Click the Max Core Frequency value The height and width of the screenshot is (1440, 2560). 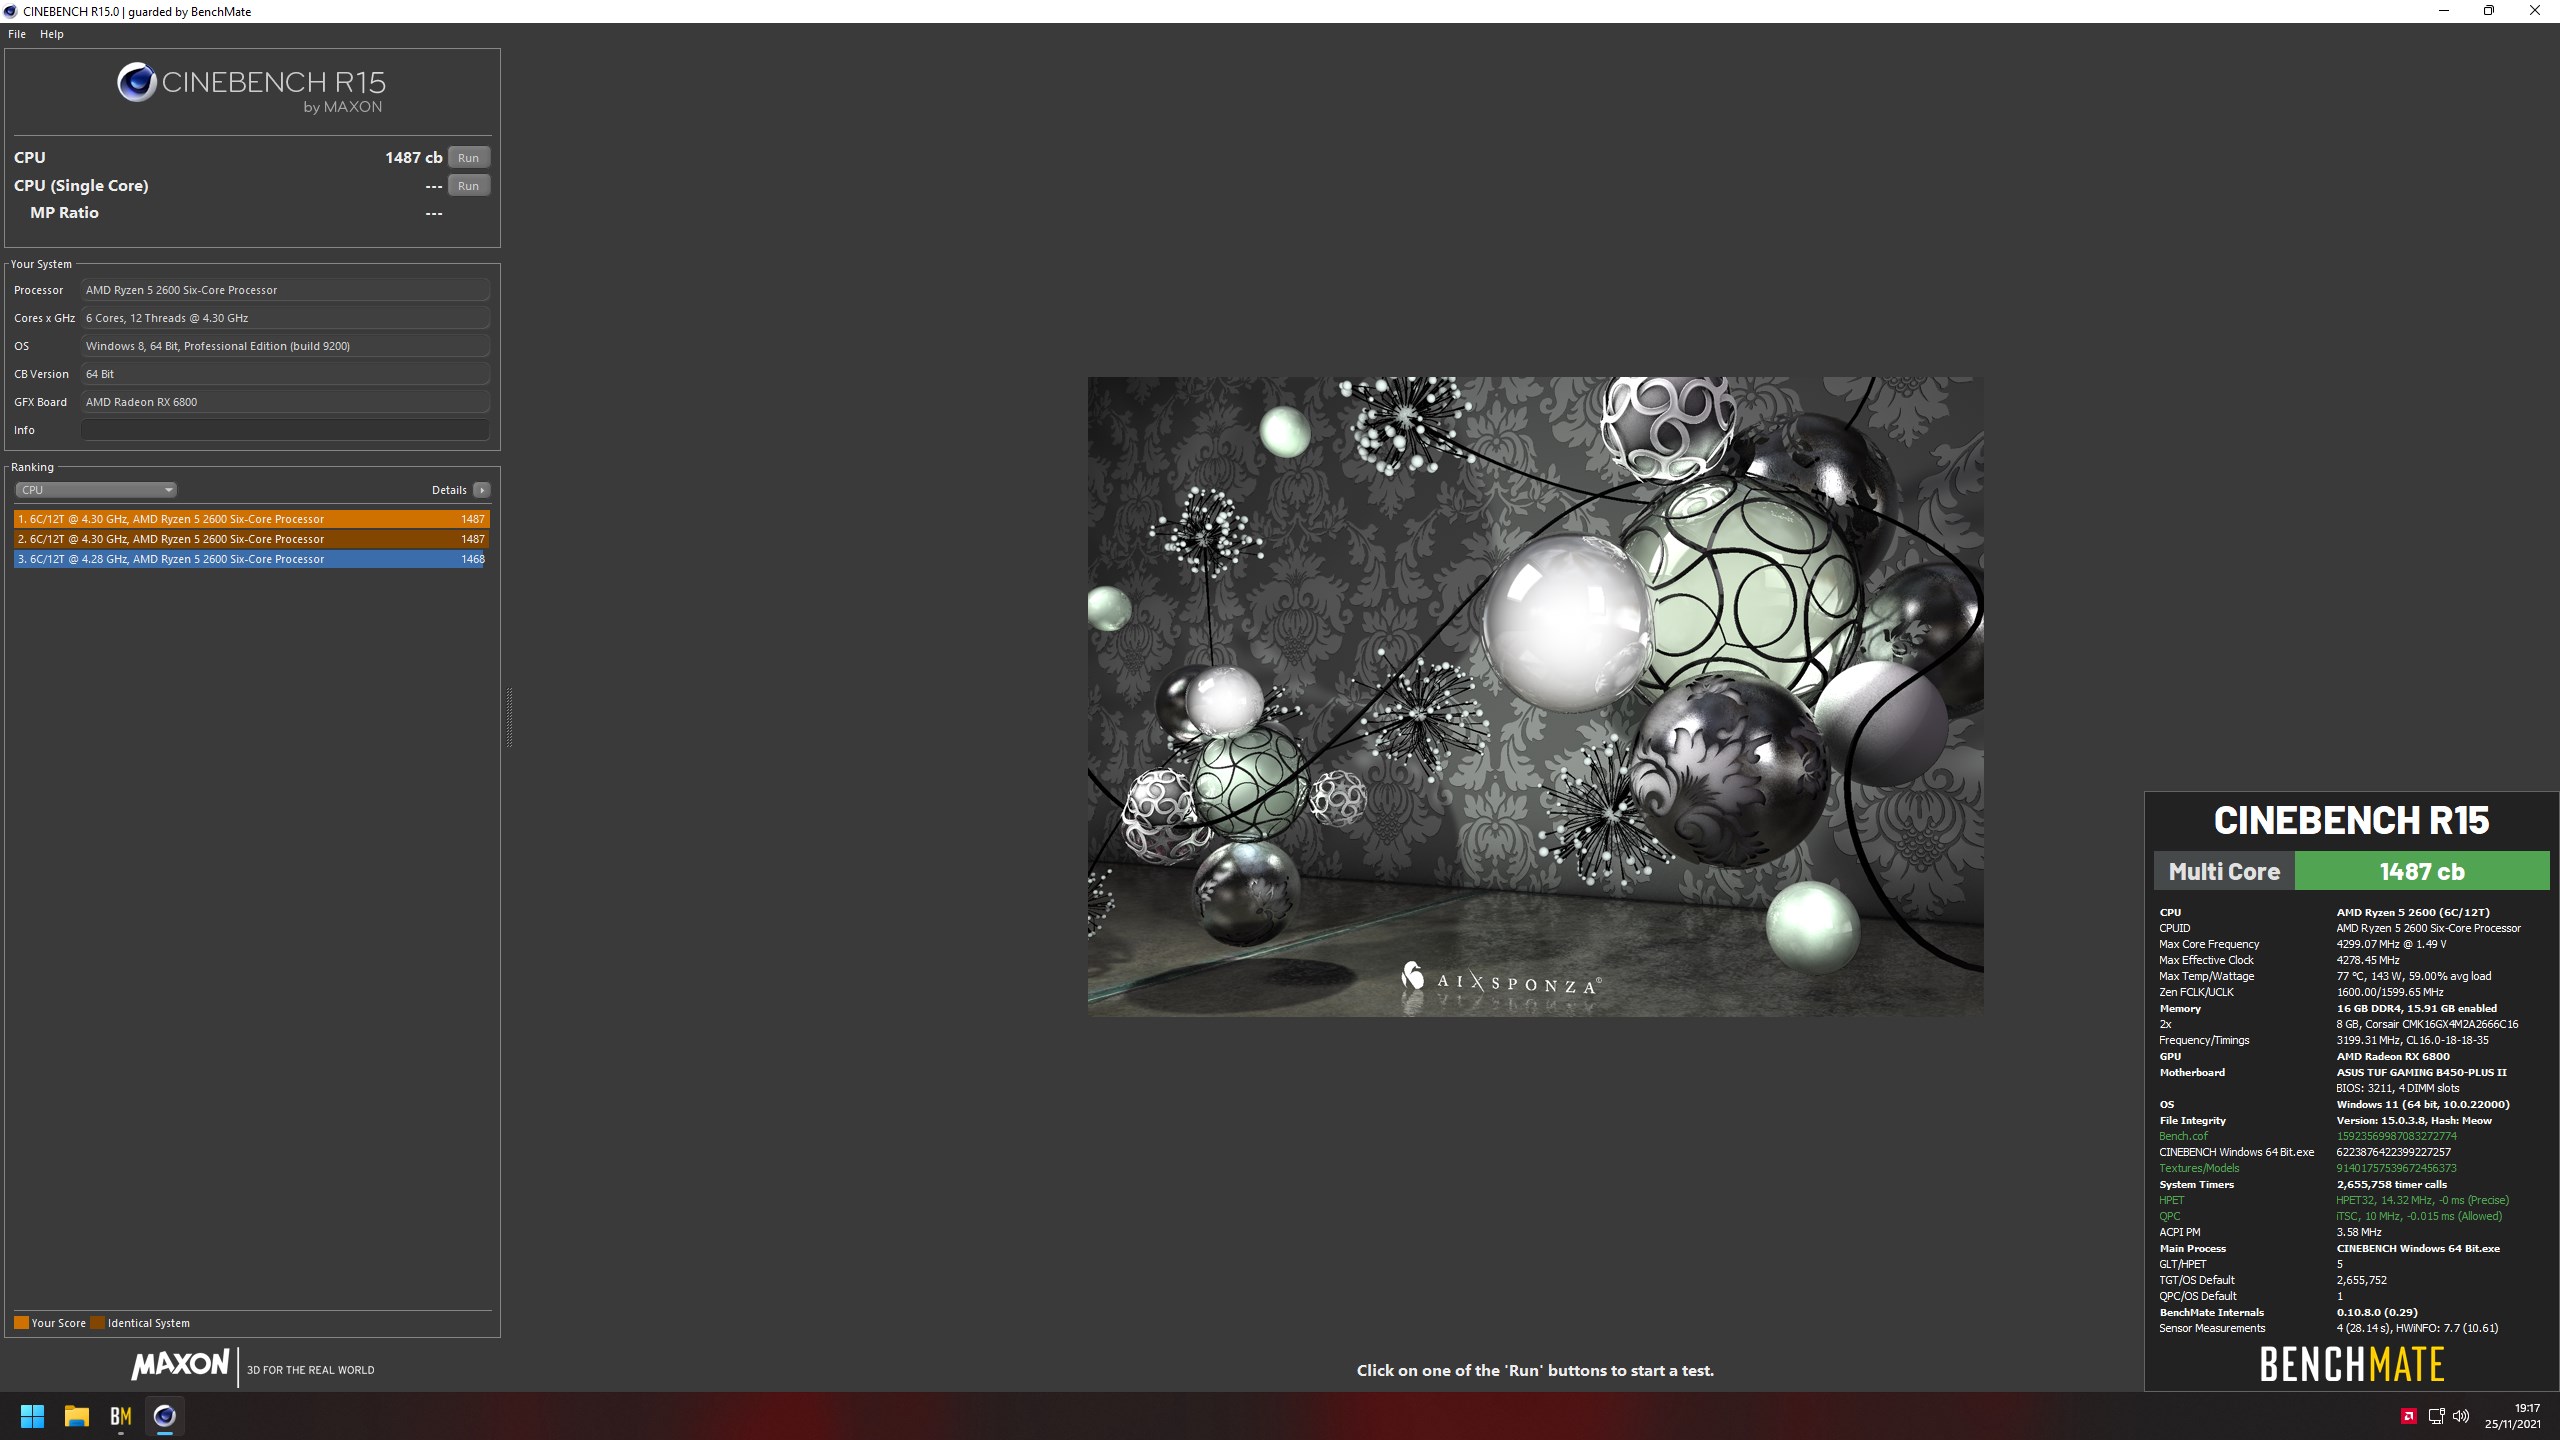(2391, 944)
